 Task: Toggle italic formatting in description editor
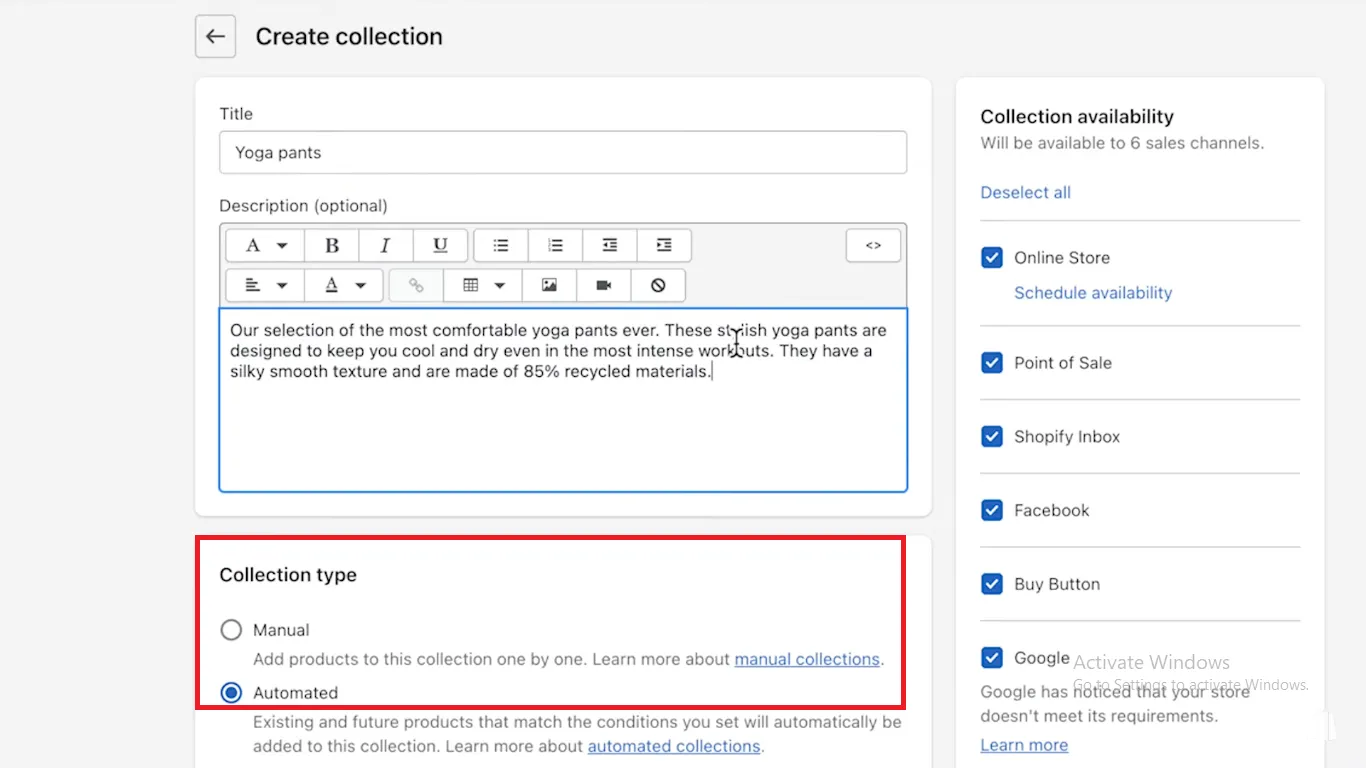[386, 245]
